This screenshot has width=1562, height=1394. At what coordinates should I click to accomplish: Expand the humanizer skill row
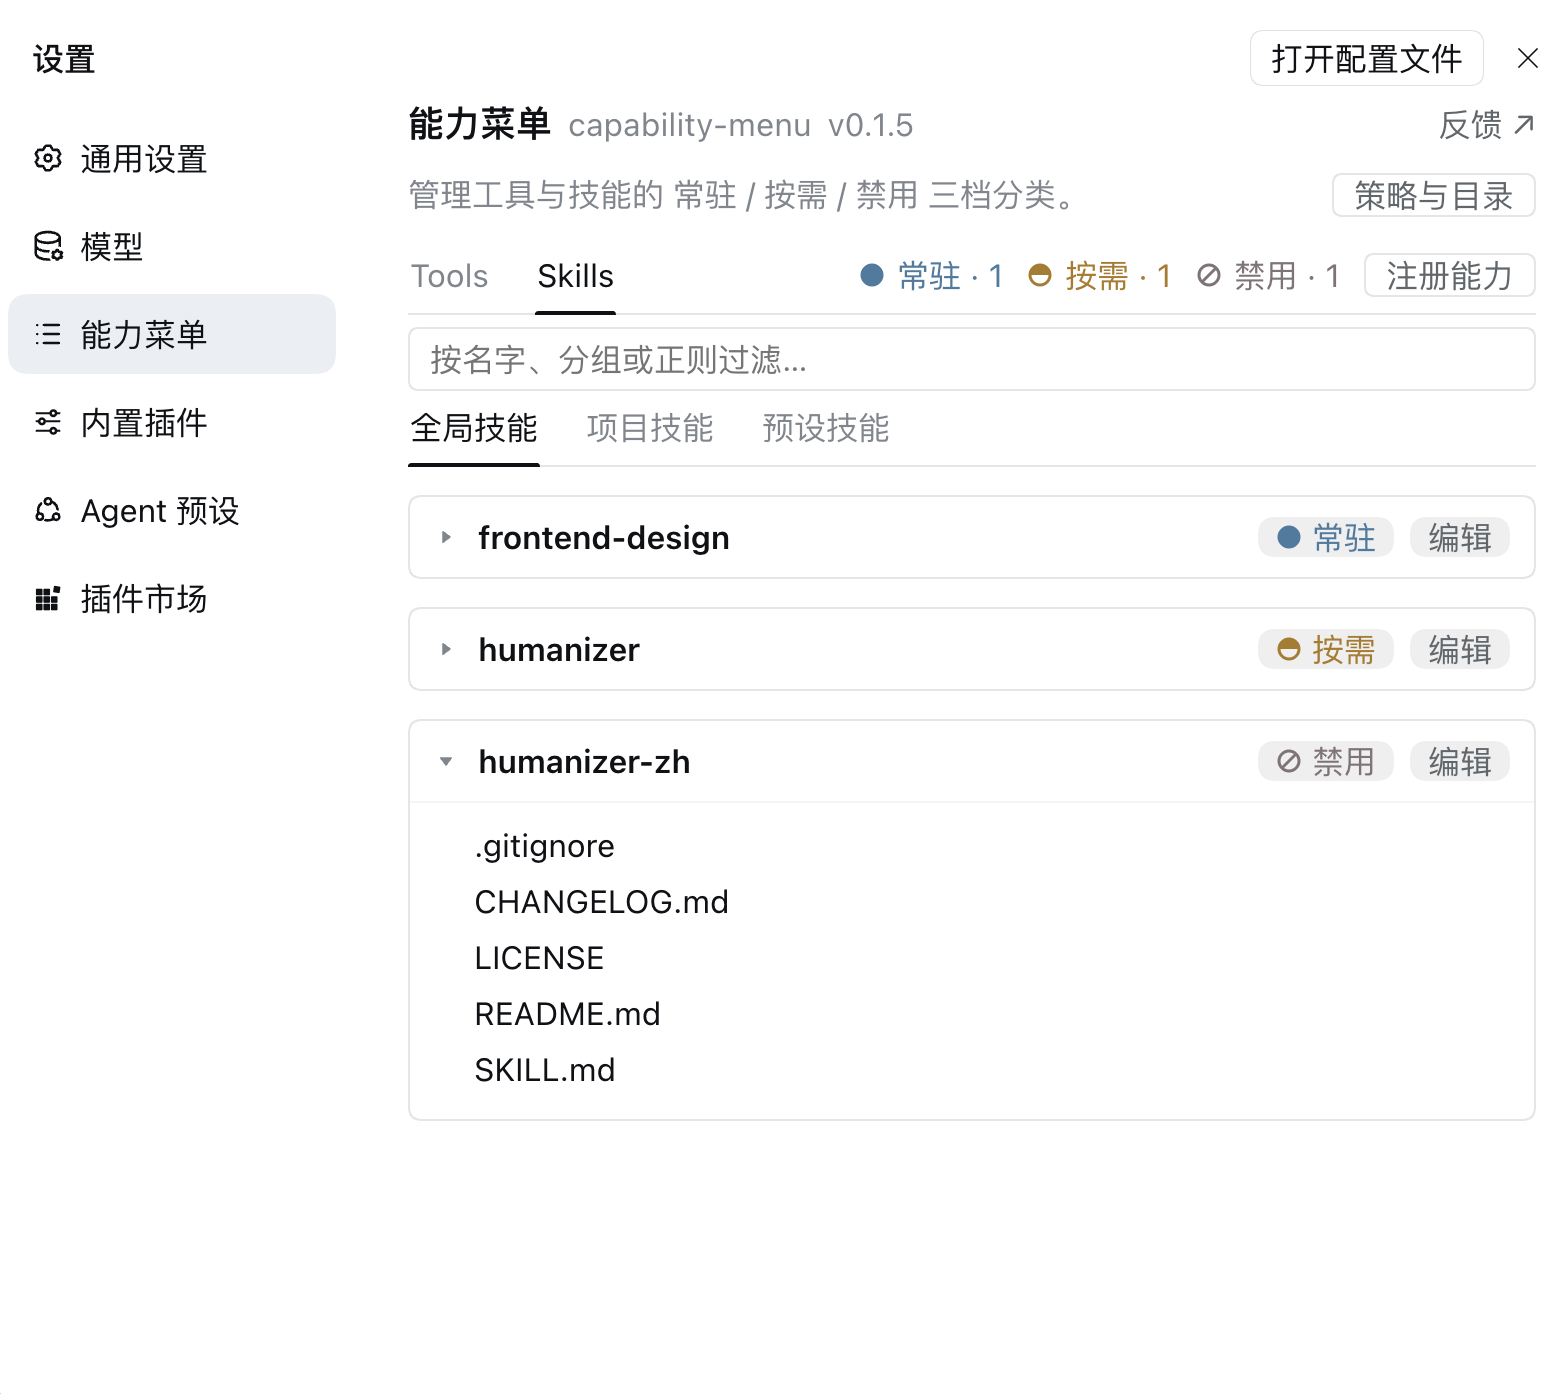446,649
